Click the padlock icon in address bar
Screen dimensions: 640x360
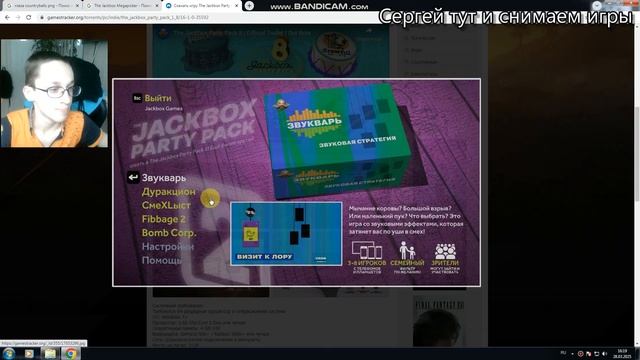click(42, 18)
